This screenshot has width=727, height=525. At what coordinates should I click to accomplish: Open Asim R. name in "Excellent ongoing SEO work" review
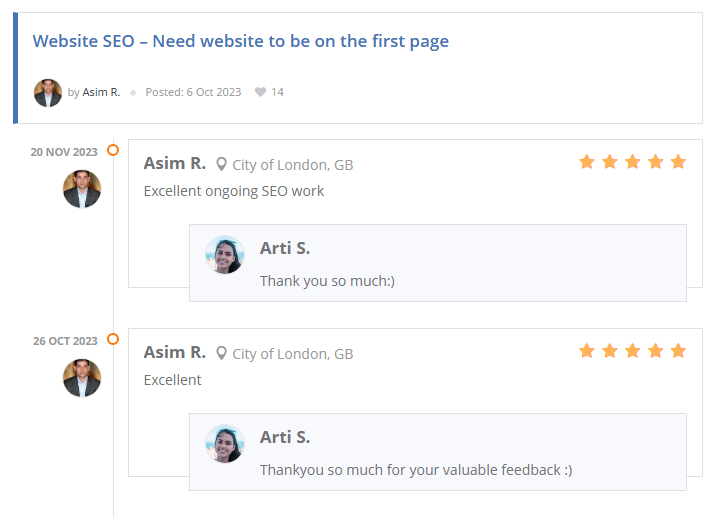tap(175, 163)
